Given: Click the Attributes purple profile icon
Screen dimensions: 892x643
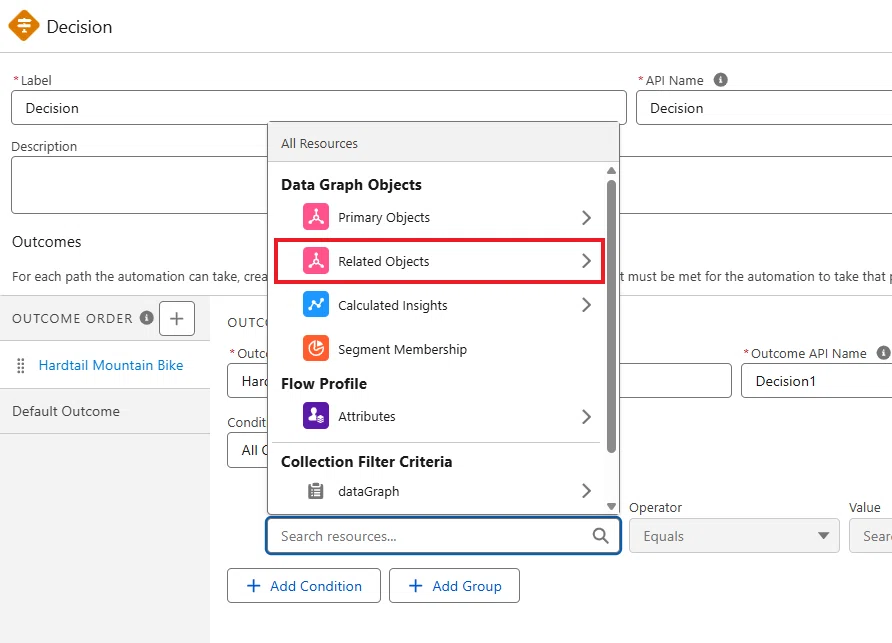Looking at the screenshot, I should (x=316, y=416).
